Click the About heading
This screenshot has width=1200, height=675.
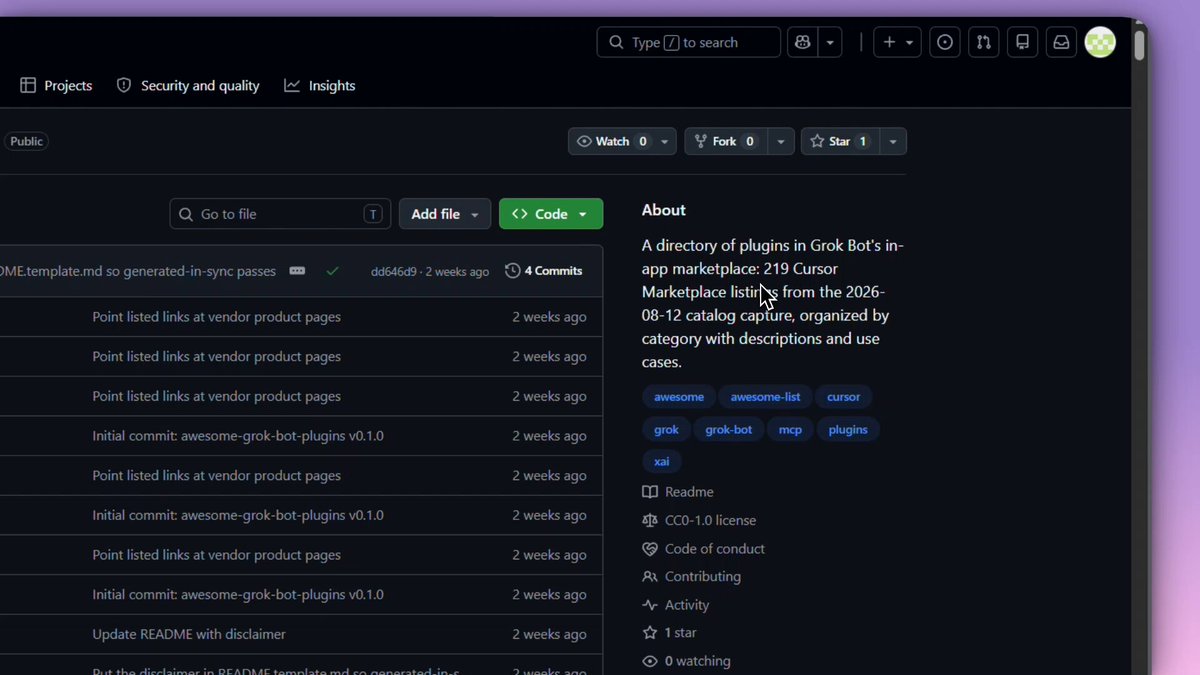click(664, 210)
